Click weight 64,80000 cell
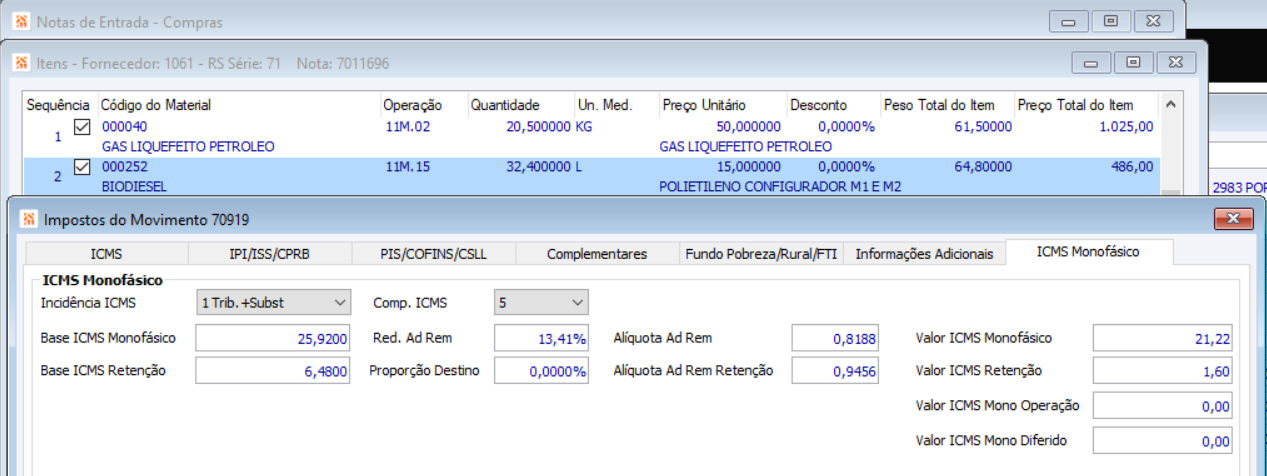The width and height of the screenshot is (1267, 476). point(983,167)
